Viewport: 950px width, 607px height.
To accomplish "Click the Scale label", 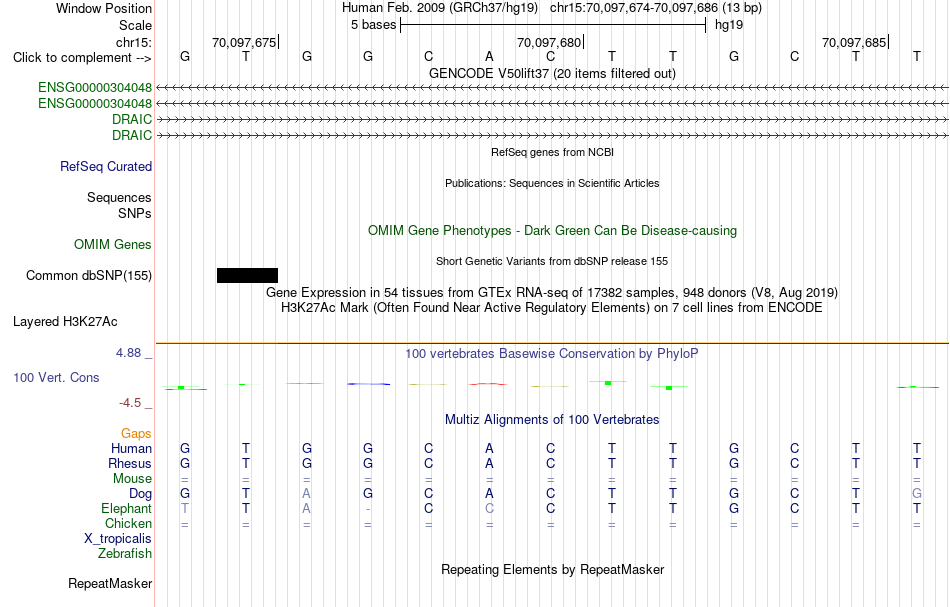I will pyautogui.click(x=135, y=25).
